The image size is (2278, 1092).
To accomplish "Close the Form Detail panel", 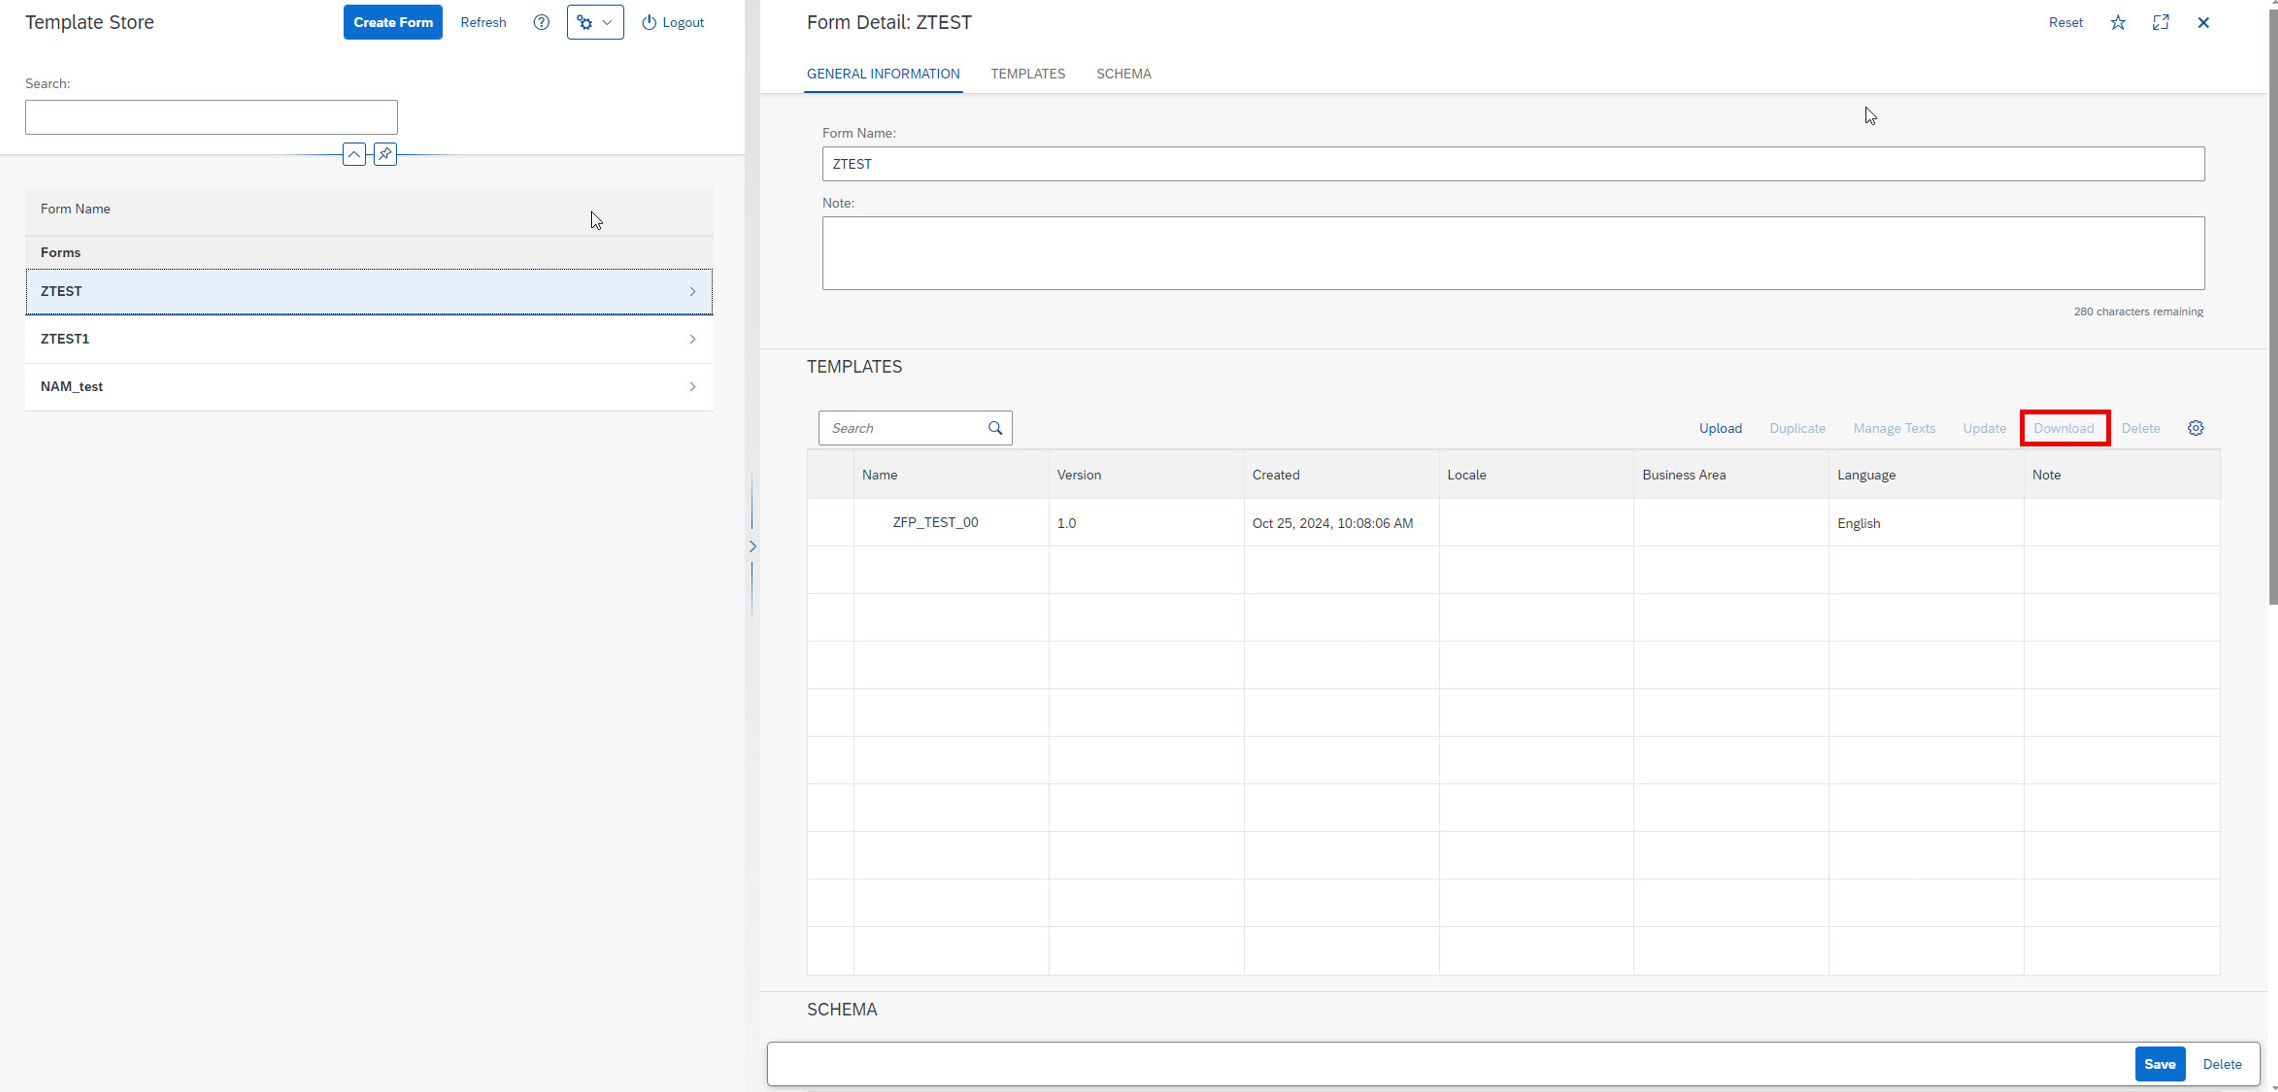I will pos(2203,22).
